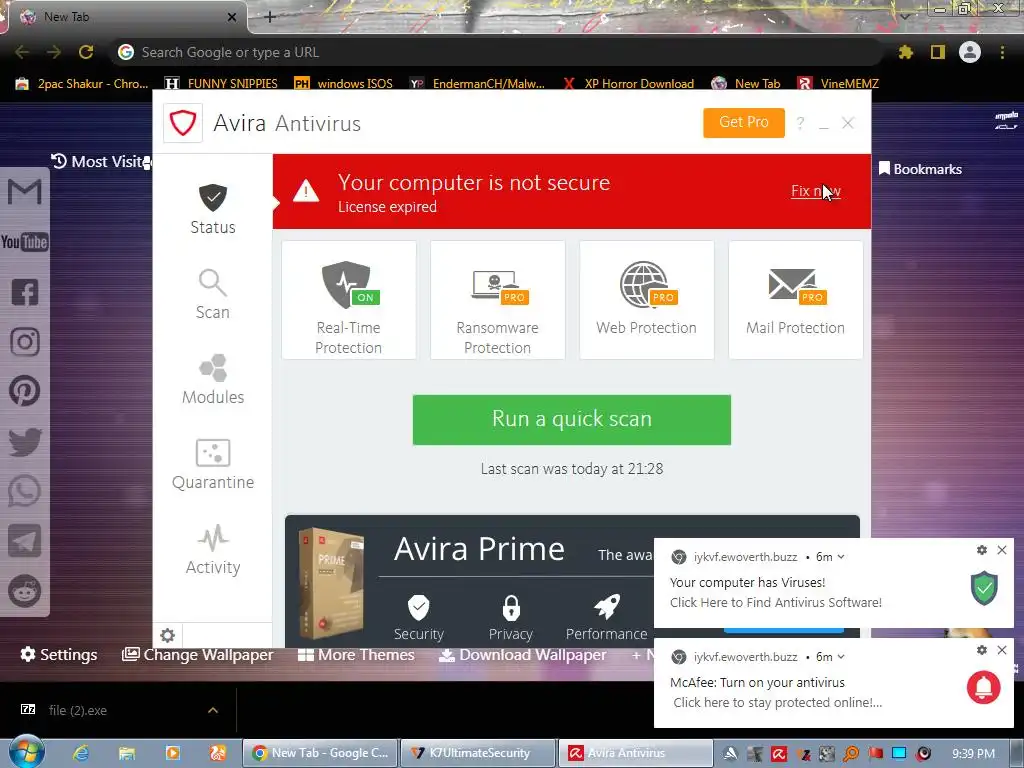Open Pinterest shortcut in sidebar

(25, 391)
